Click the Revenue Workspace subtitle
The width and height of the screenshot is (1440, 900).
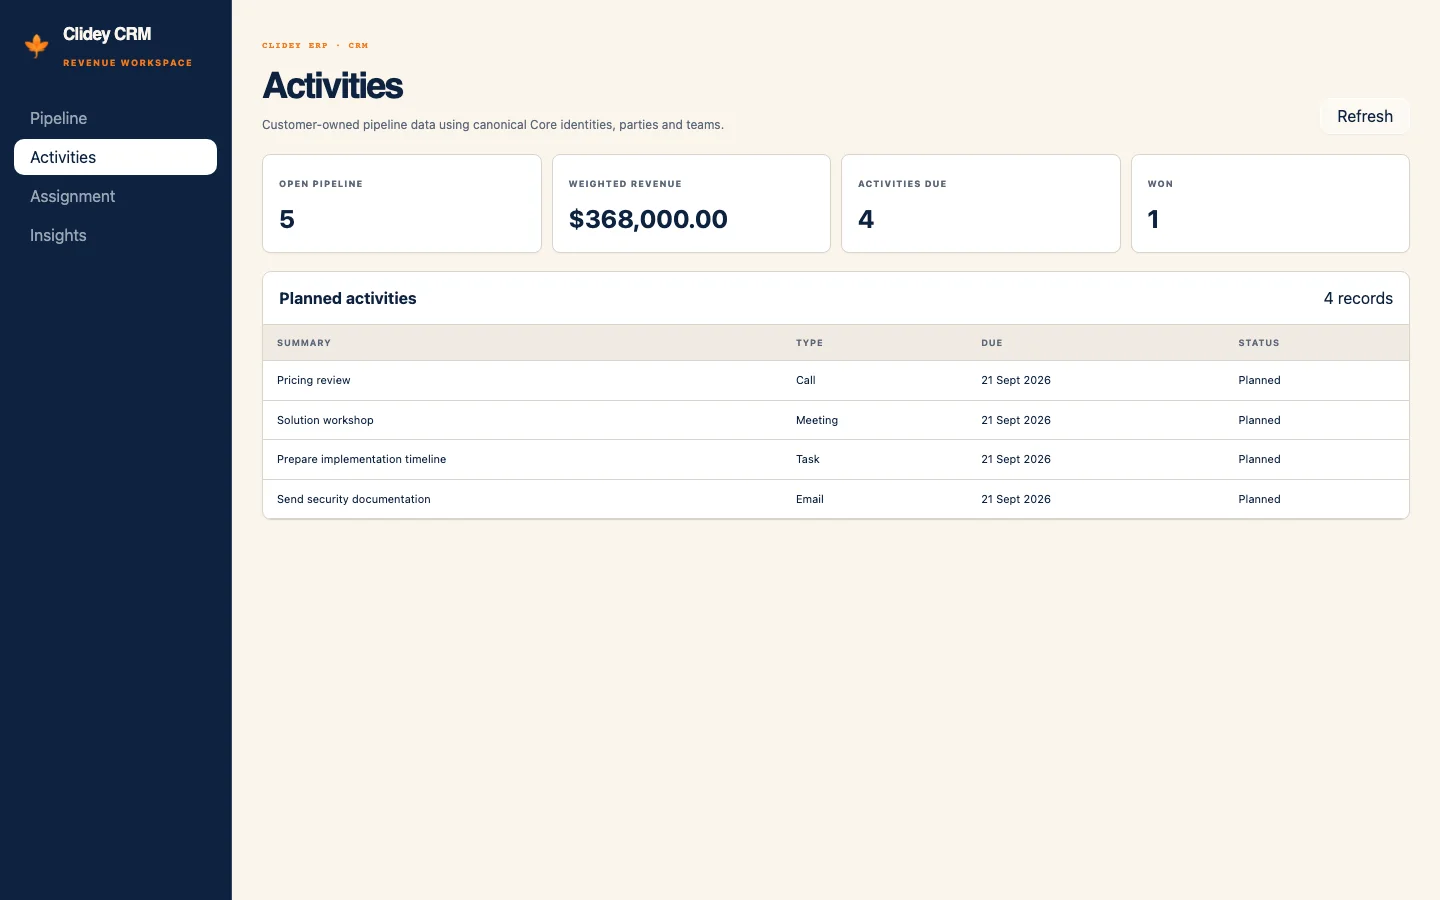click(128, 63)
